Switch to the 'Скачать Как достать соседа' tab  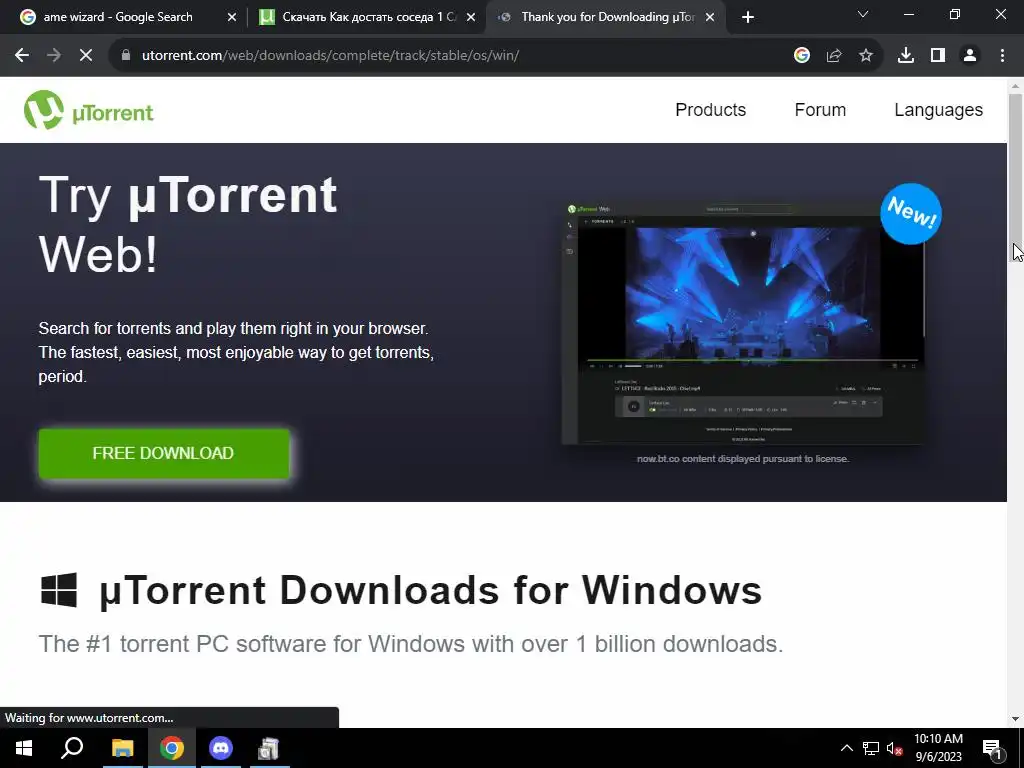coord(366,17)
